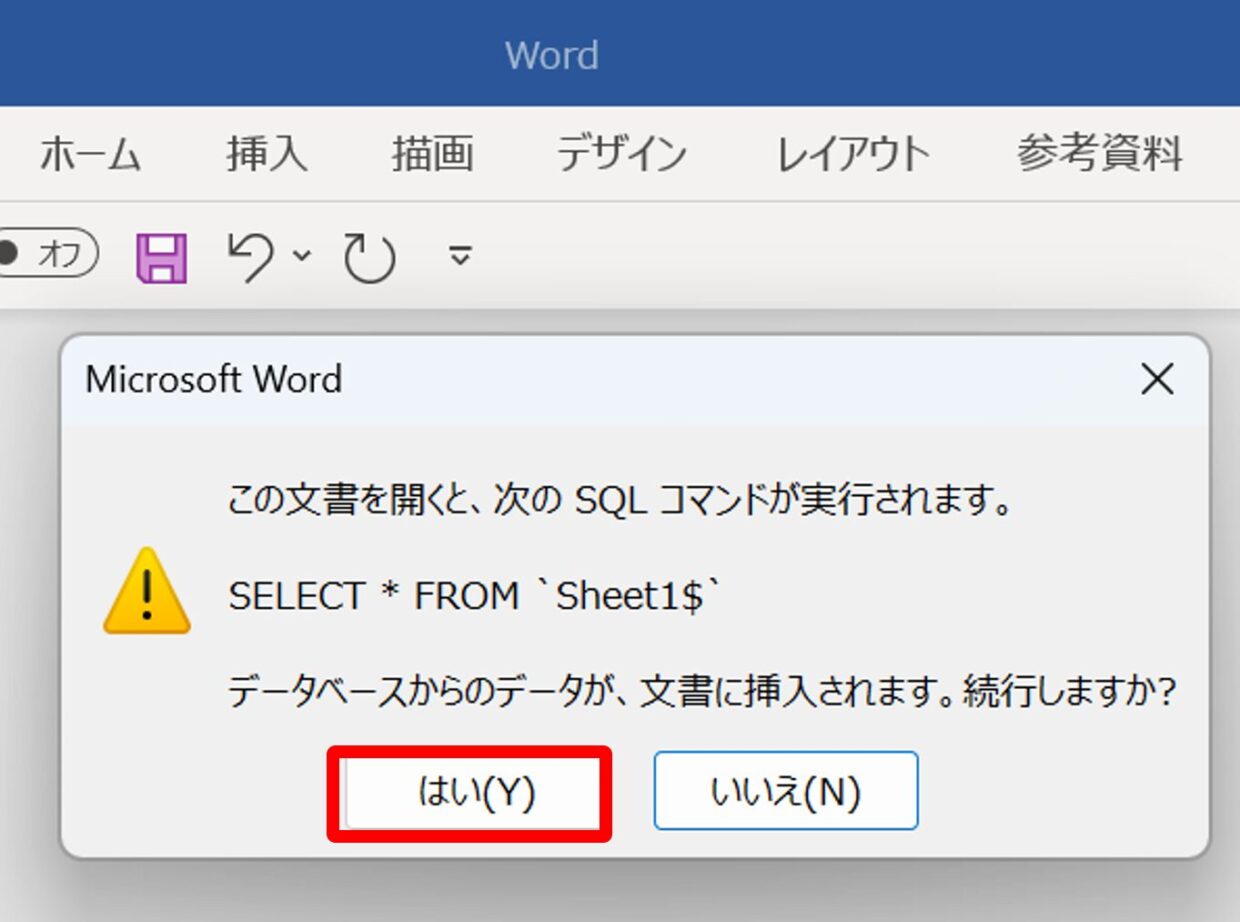Click the 続行しますか? confirmation message
Image resolution: width=1240 pixels, height=922 pixels.
pyautogui.click(x=700, y=692)
